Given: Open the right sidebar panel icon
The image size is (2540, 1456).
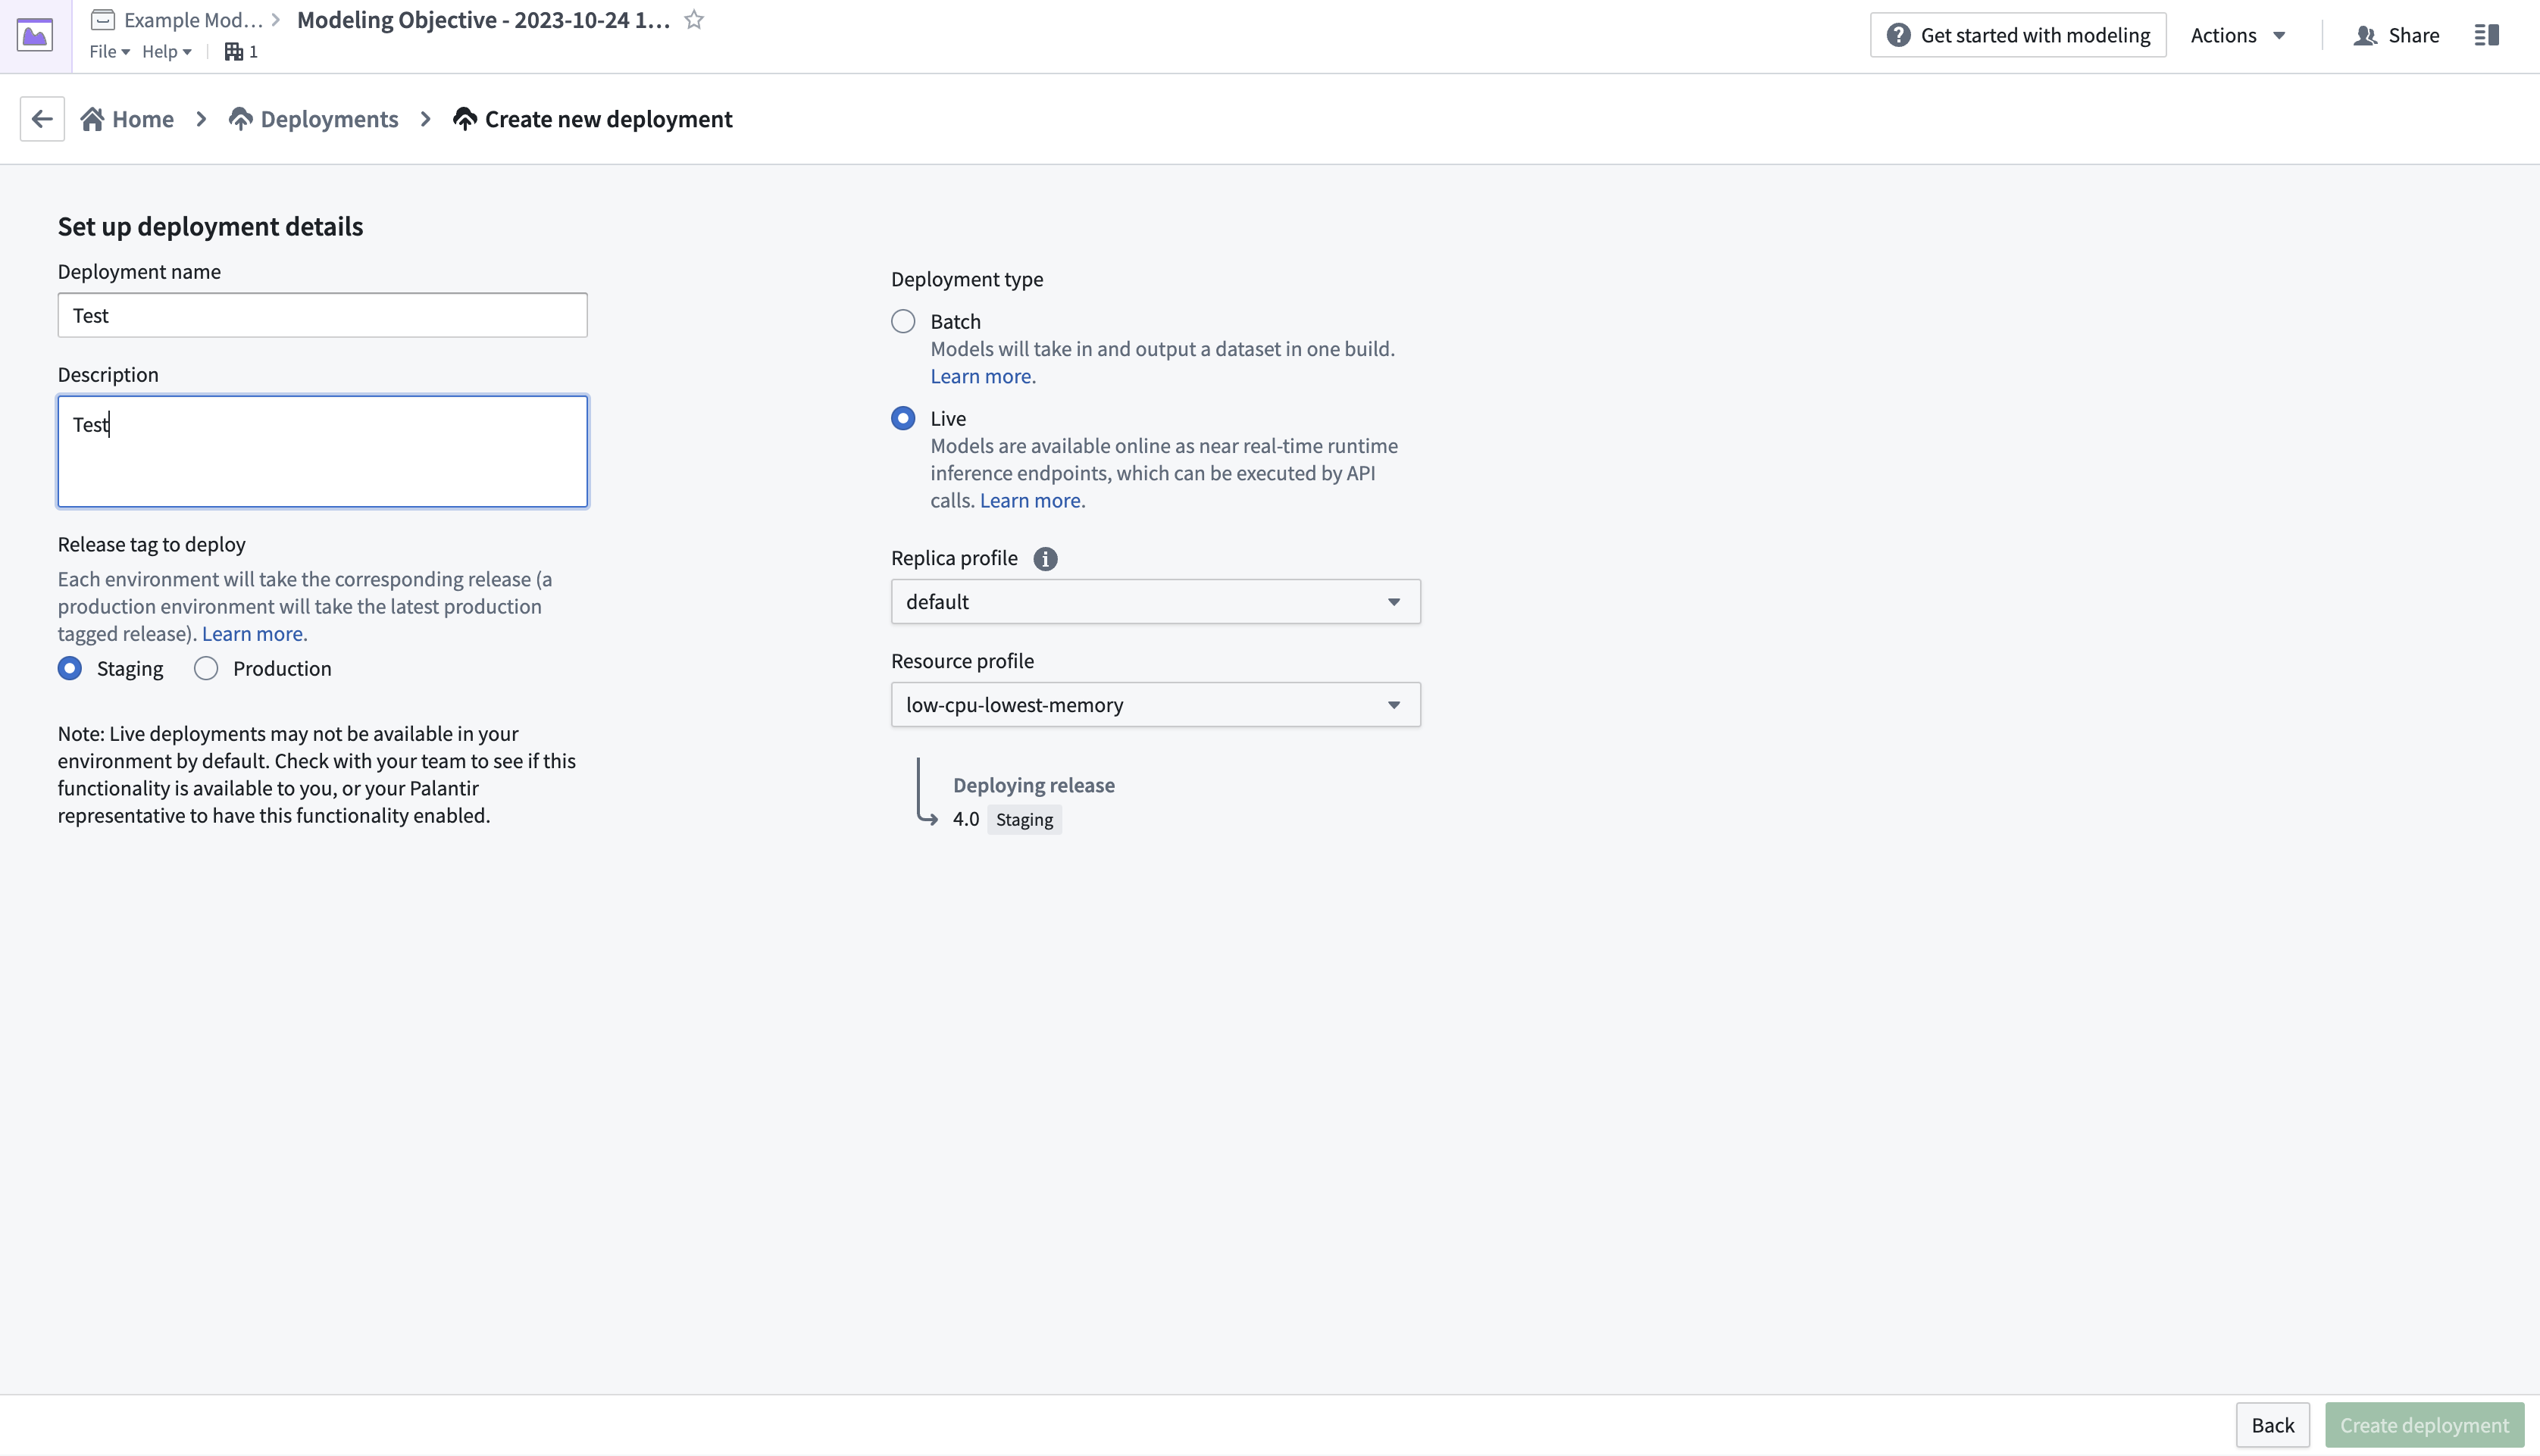Looking at the screenshot, I should click(2487, 36).
